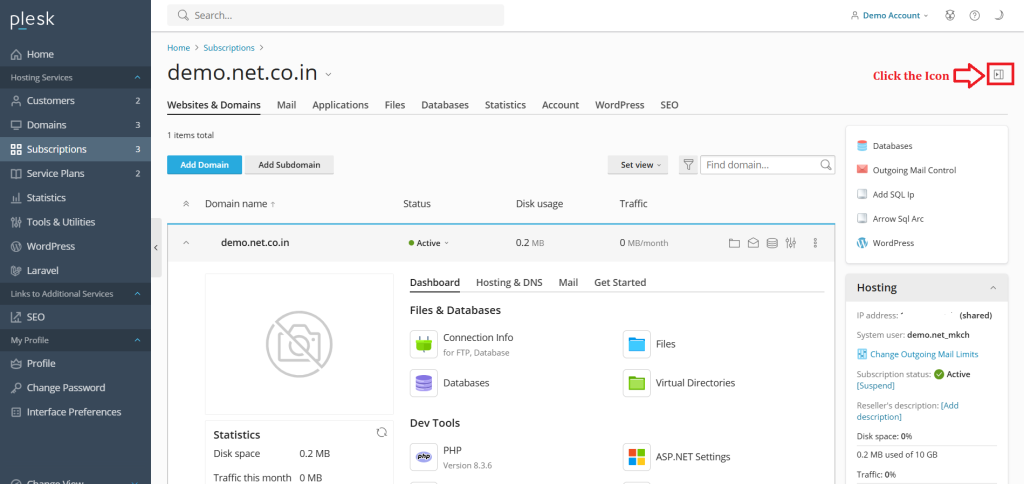Collapse the left sidebar with arrow handle
Screen dimensions: 1024x484
156,248
